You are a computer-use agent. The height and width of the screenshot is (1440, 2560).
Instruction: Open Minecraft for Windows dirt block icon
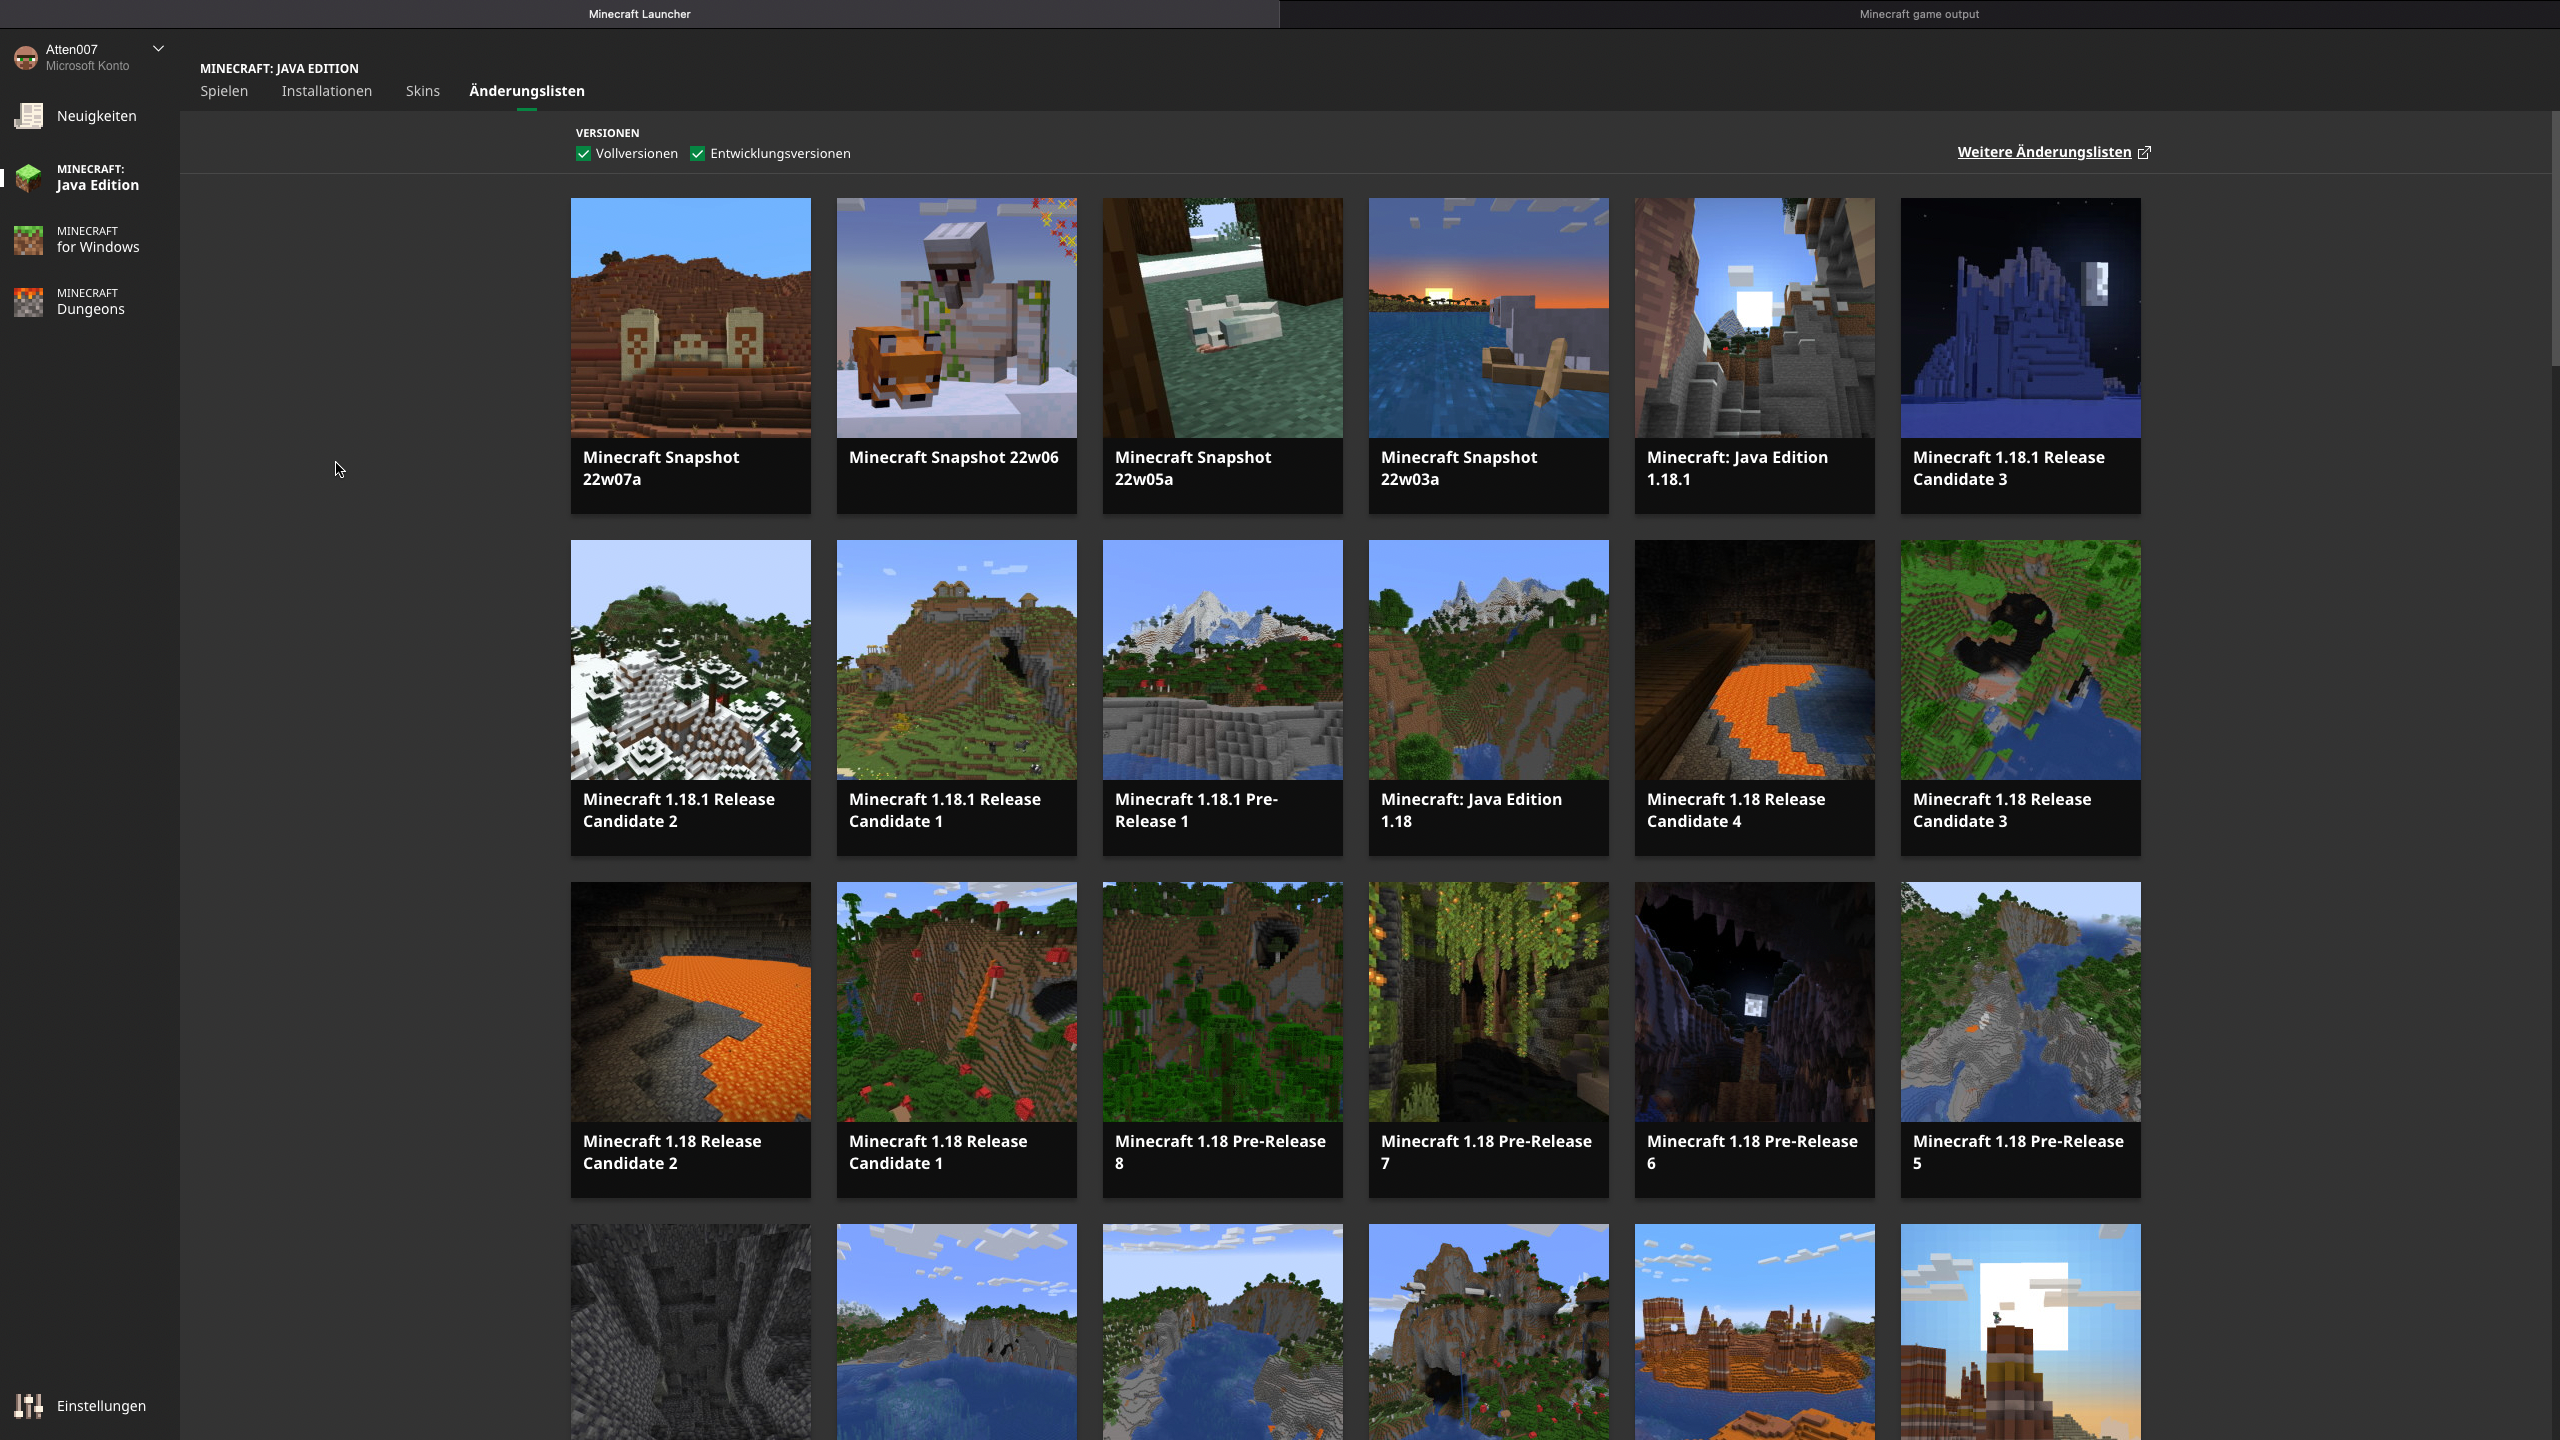pyautogui.click(x=29, y=240)
